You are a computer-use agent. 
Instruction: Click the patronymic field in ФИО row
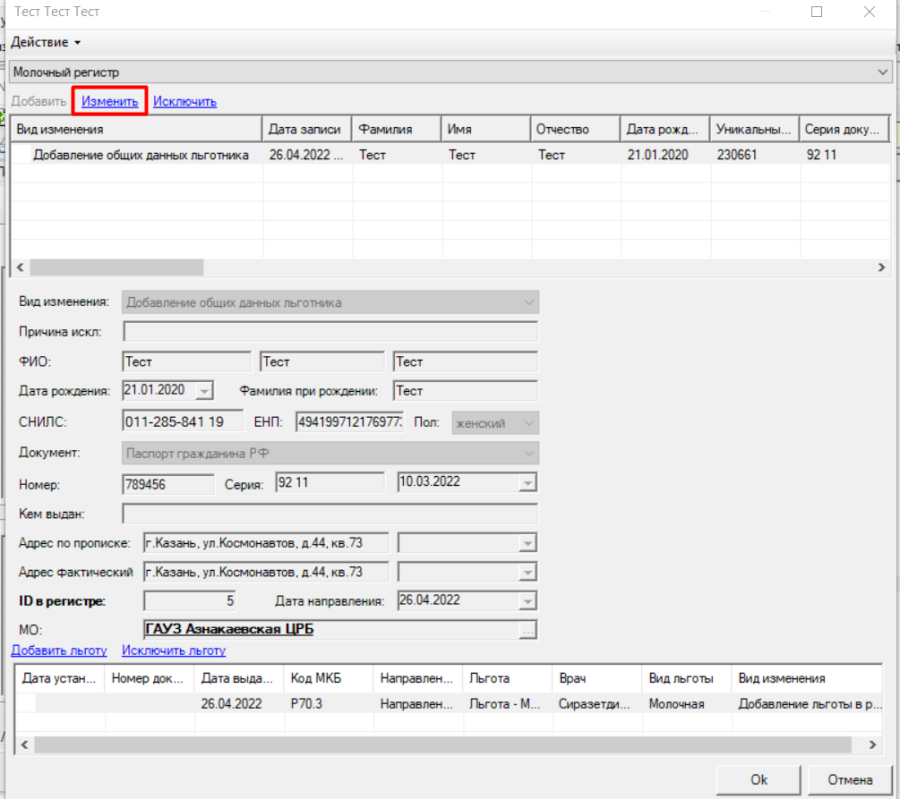coord(465,362)
